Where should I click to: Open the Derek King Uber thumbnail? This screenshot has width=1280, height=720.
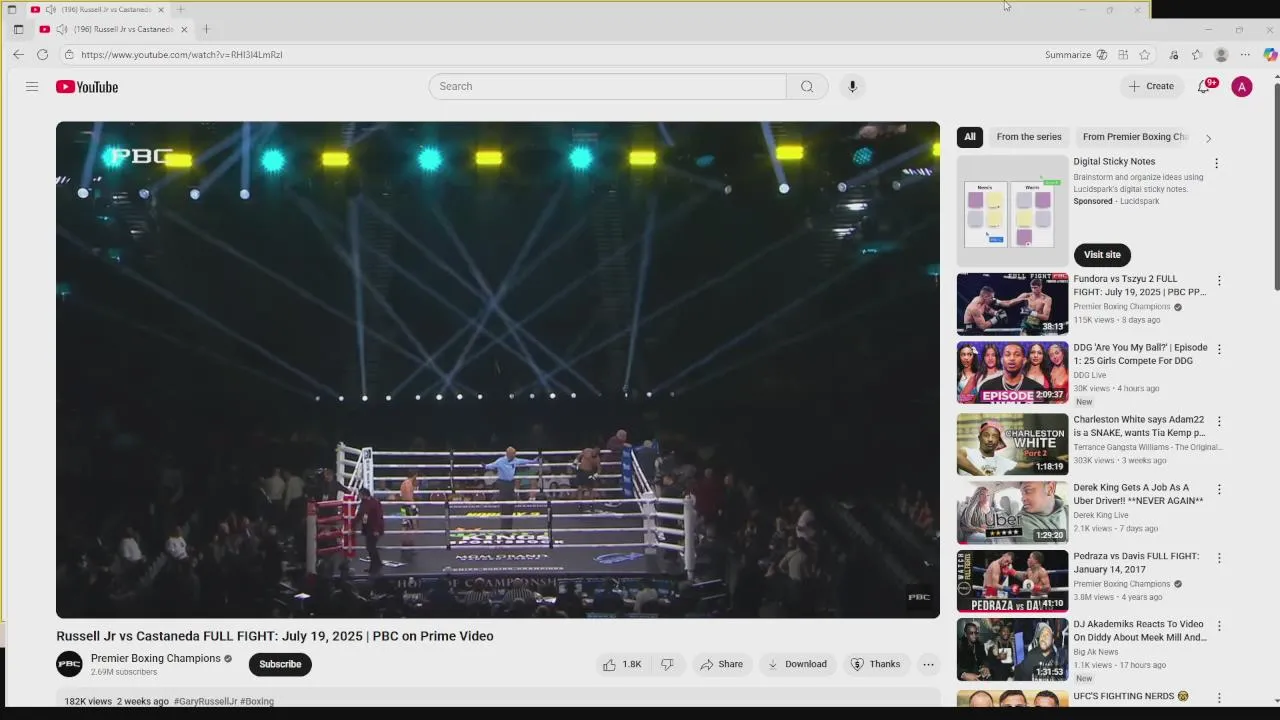(x=1012, y=512)
